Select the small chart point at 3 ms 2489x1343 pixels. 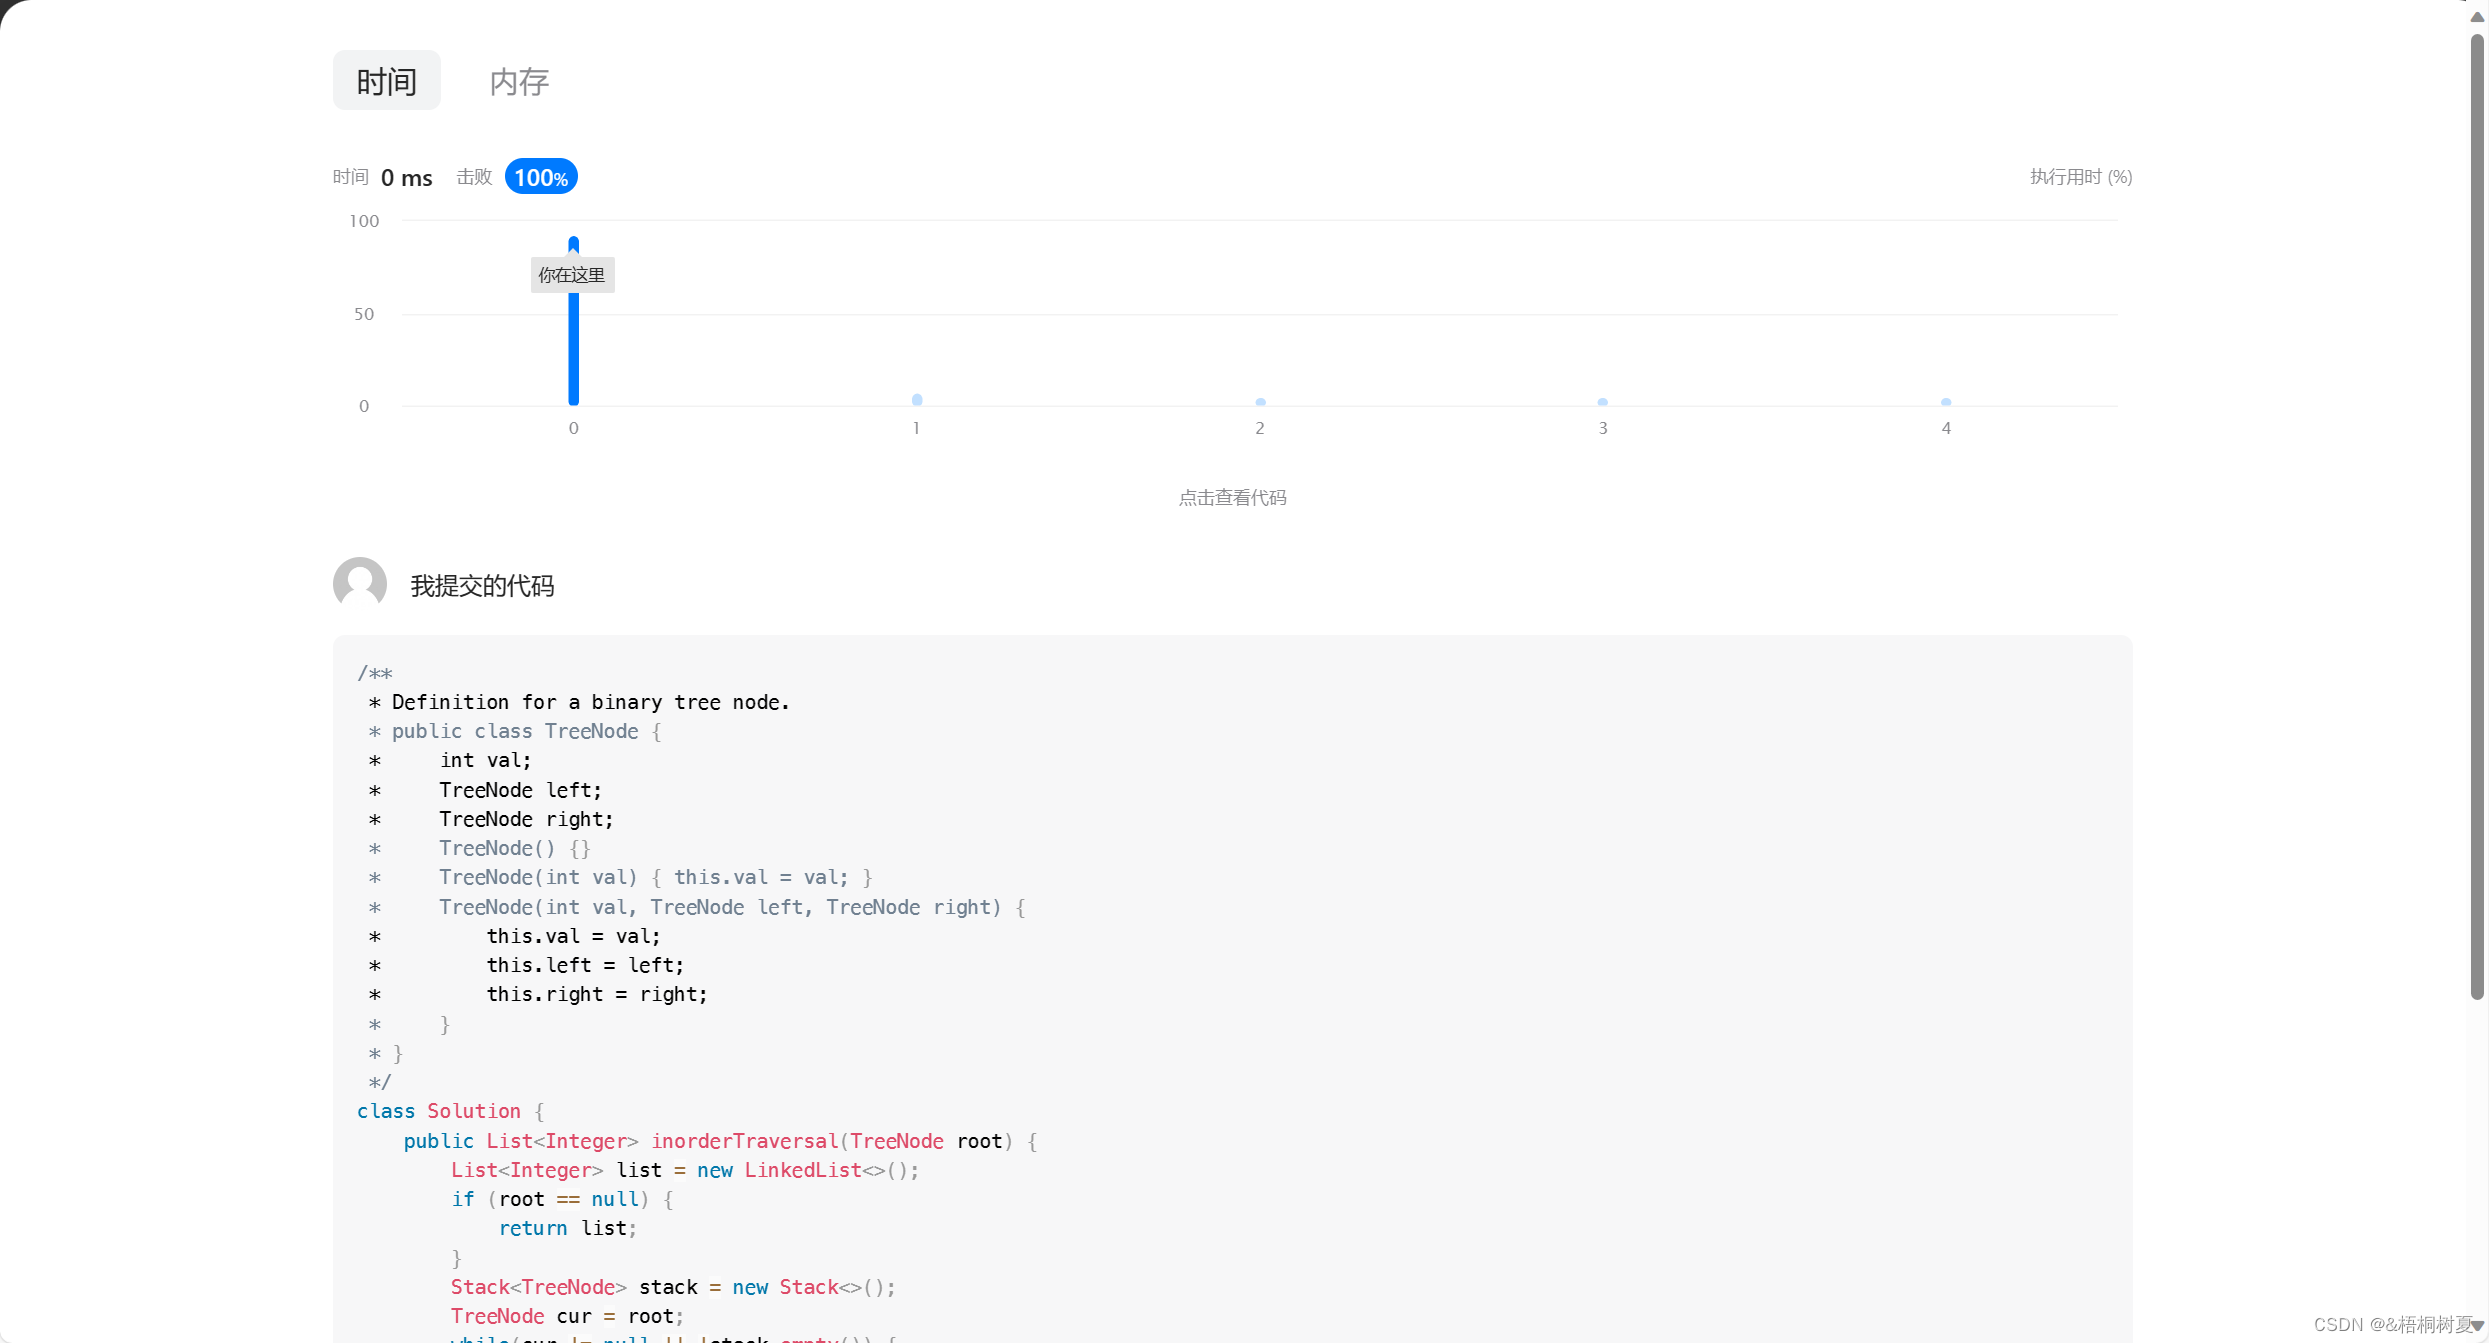(1603, 402)
